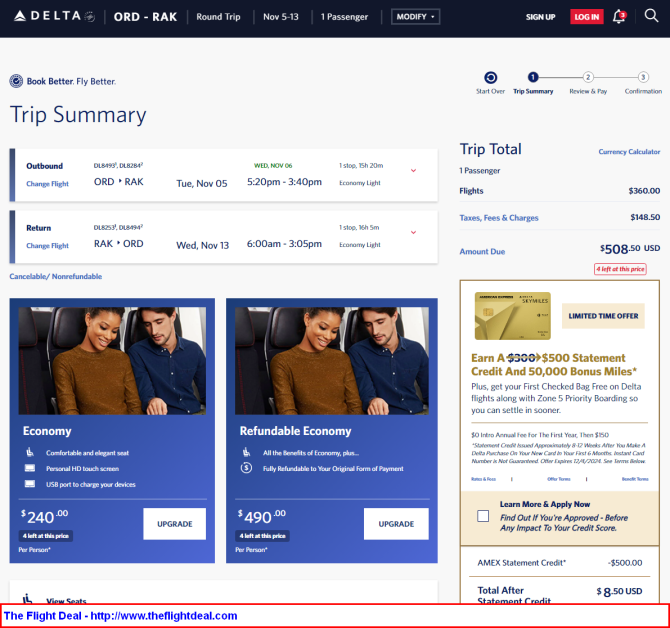Click the Learn More & Apply Now text
The height and width of the screenshot is (628, 670).
(x=545, y=504)
